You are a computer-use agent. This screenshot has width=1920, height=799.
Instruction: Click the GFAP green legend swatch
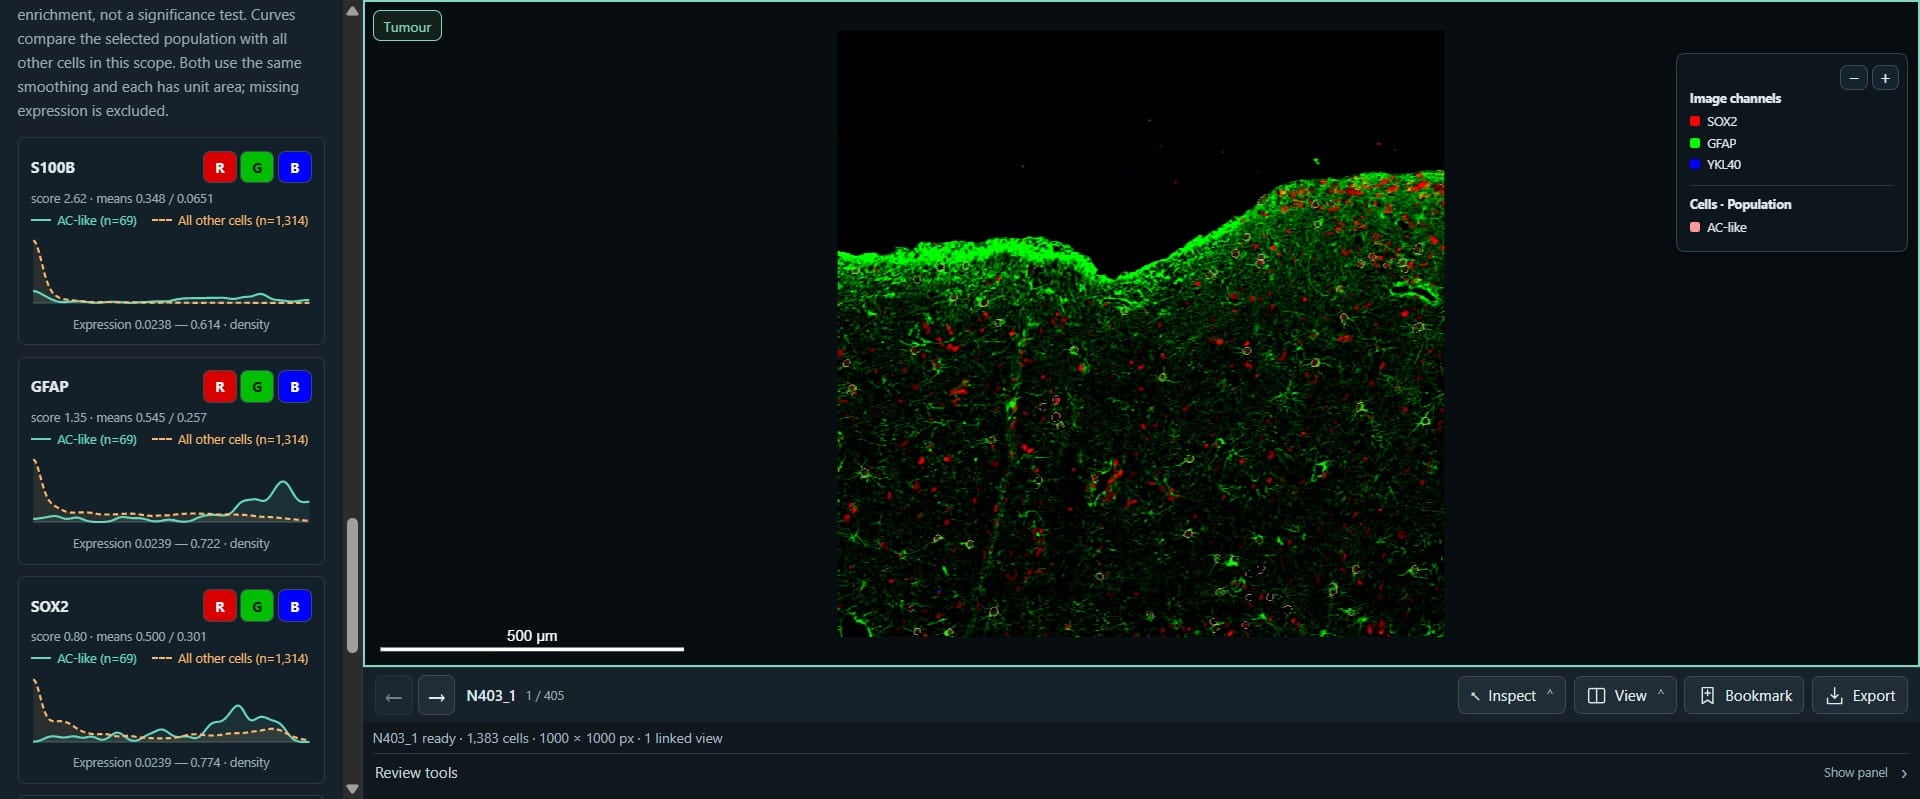[x=1695, y=143]
